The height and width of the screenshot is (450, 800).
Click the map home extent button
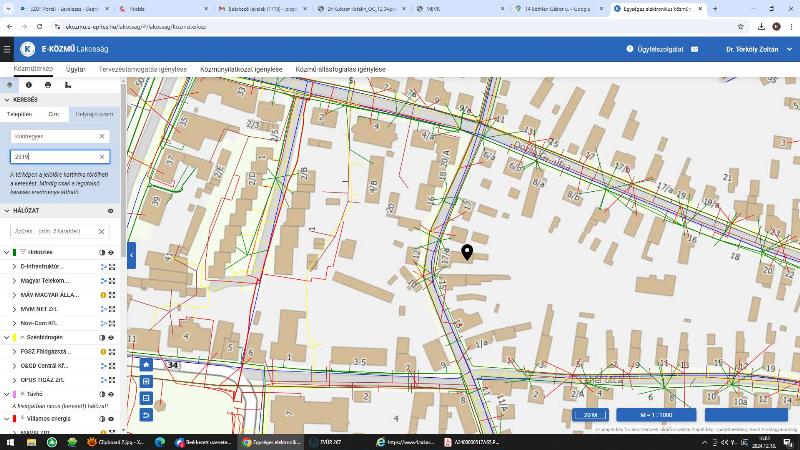[146, 364]
